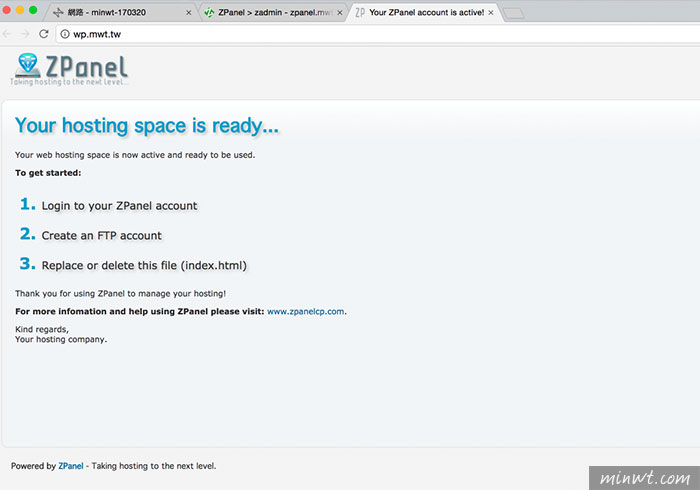Click the browser back arrow

(7, 34)
